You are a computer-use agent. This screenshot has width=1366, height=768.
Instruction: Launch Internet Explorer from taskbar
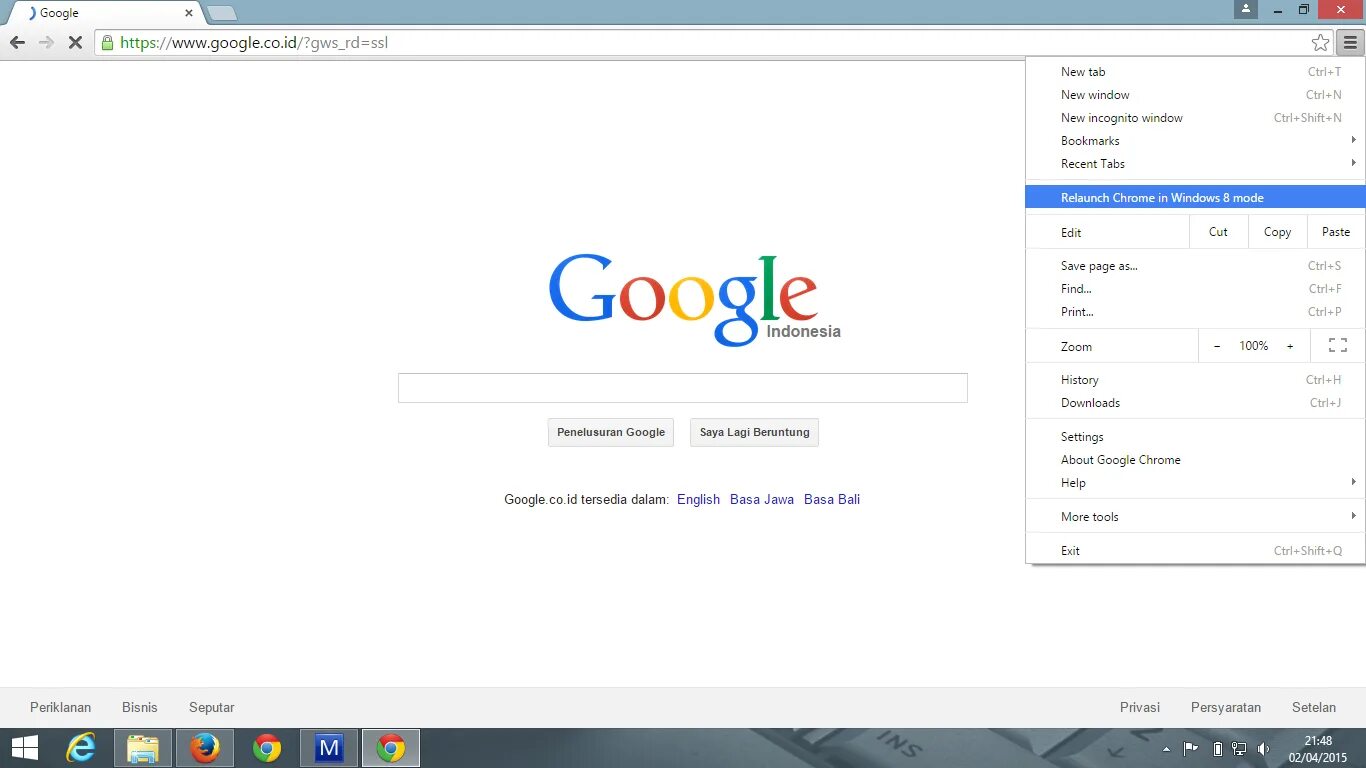coord(80,748)
